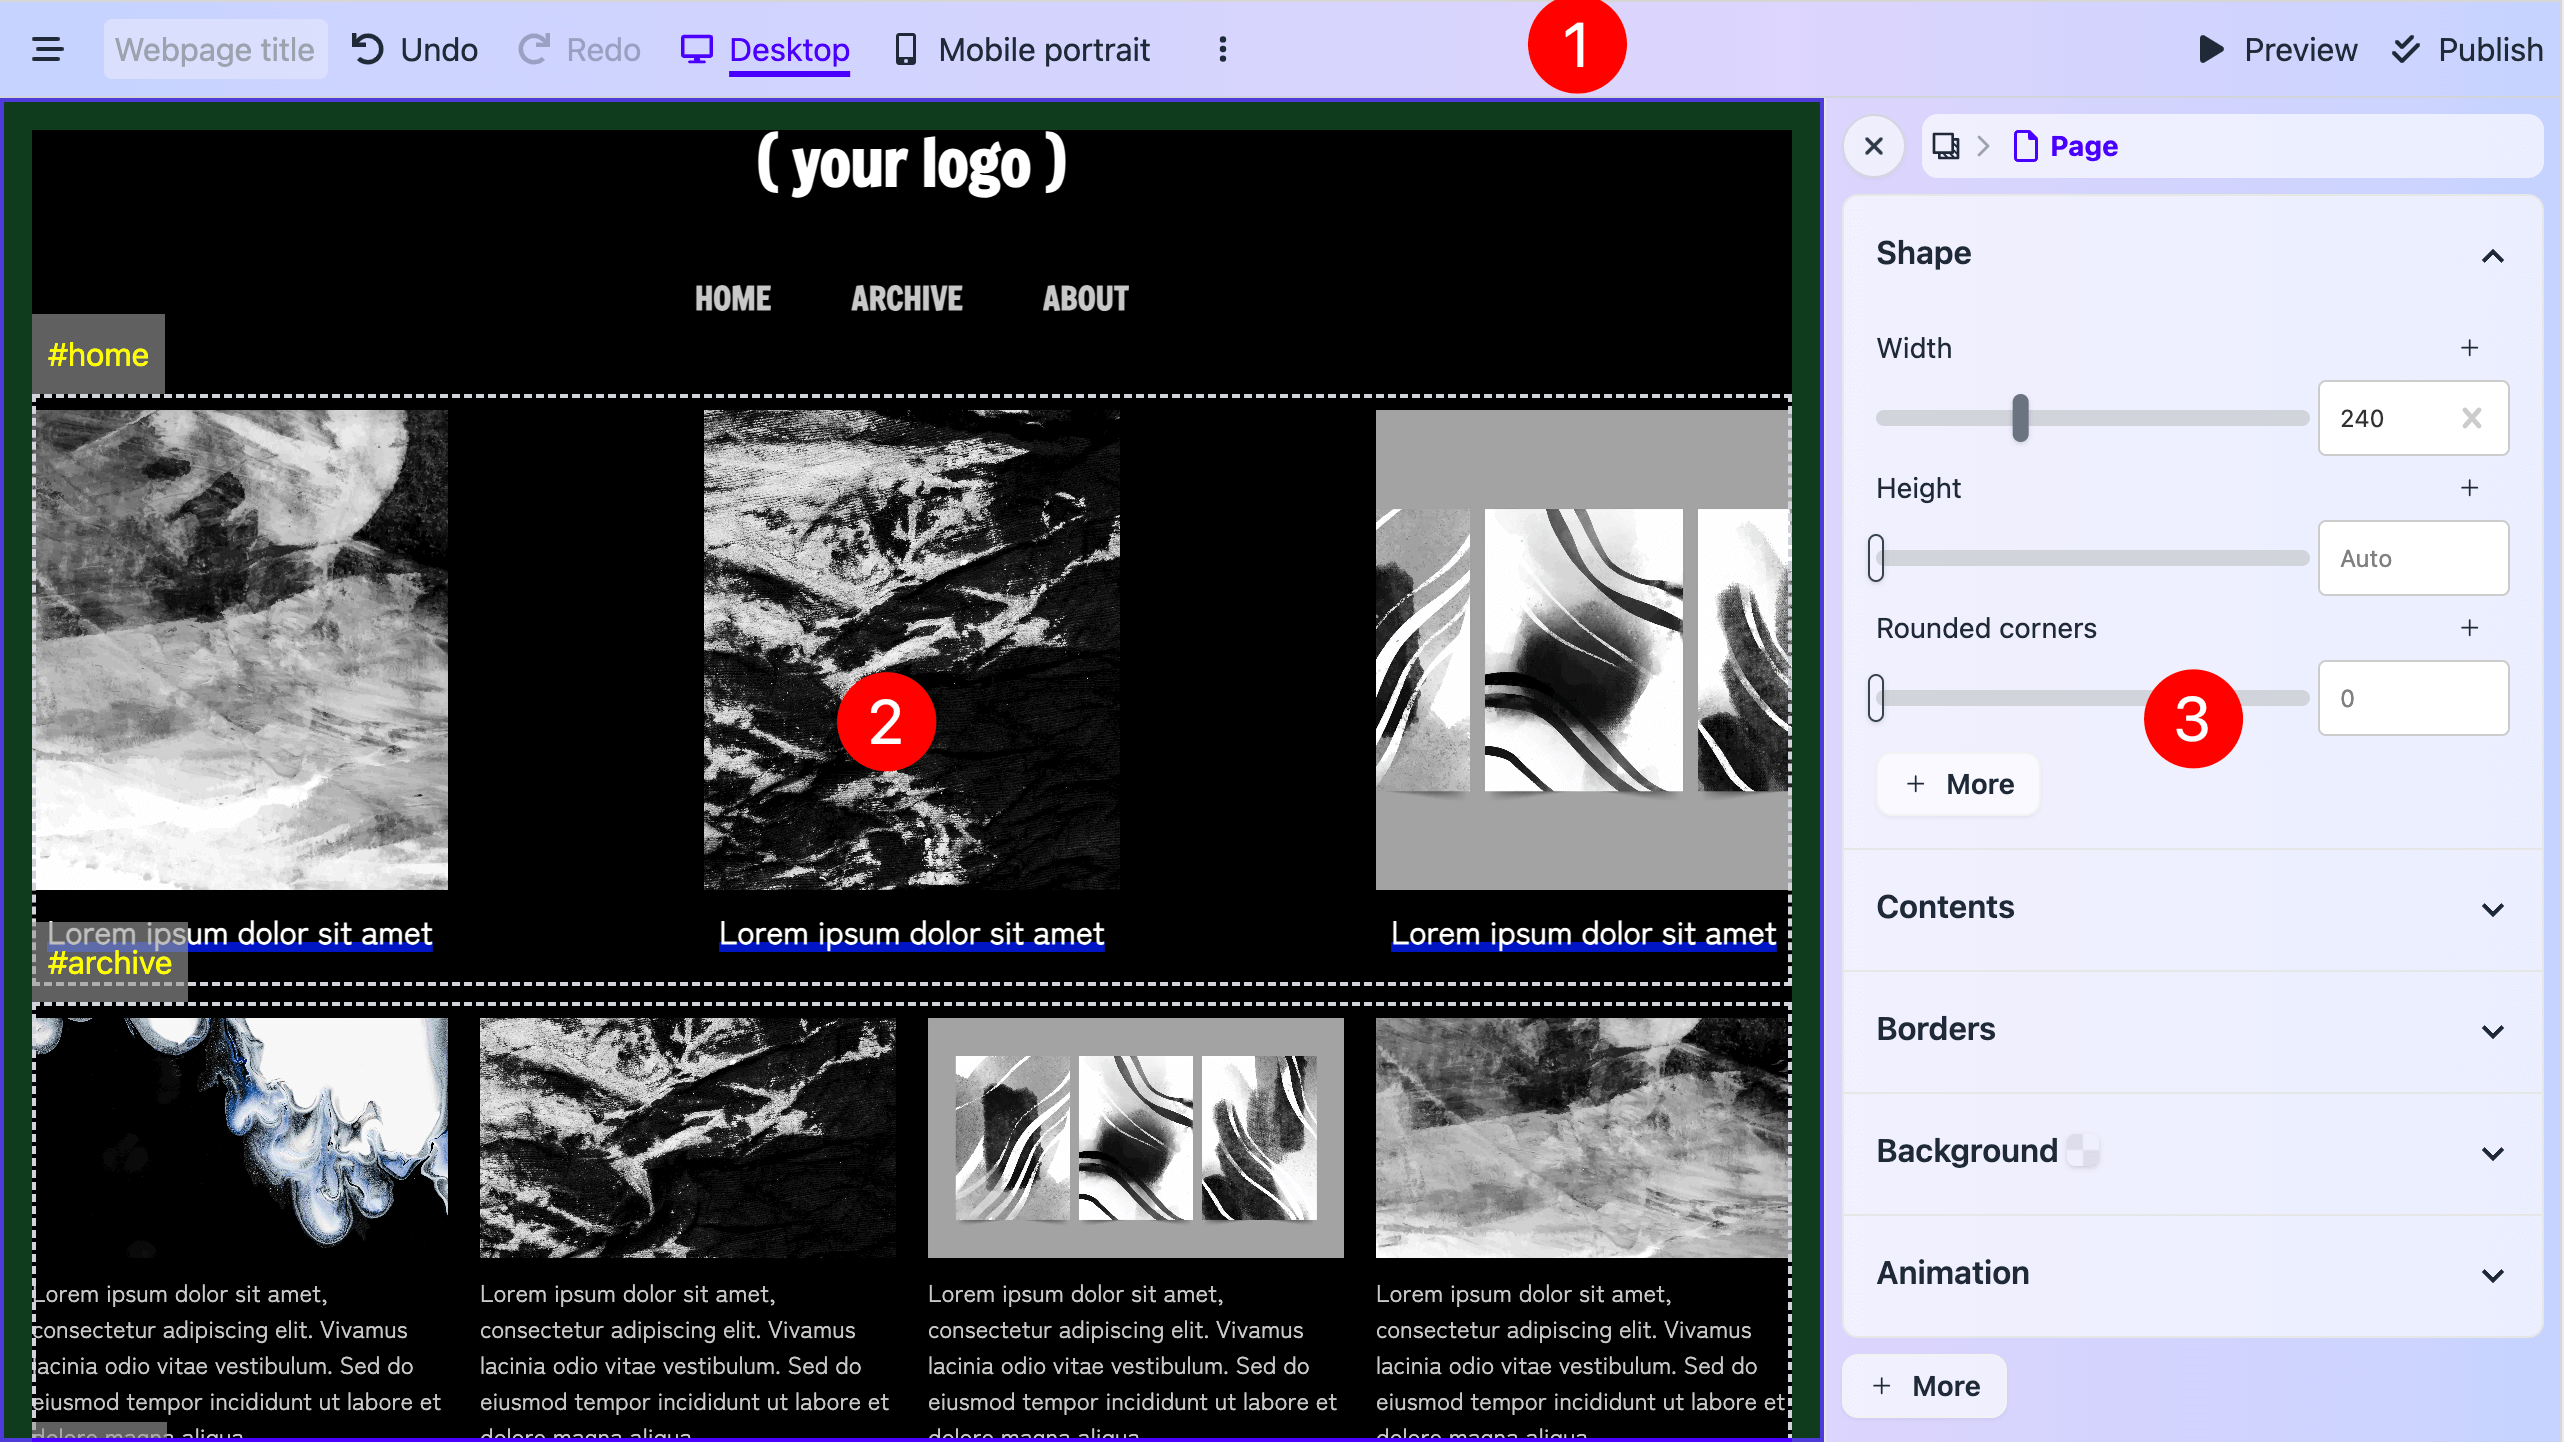The width and height of the screenshot is (2564, 1442).
Task: Click the plus icon beside Height
Action: tap(2469, 488)
